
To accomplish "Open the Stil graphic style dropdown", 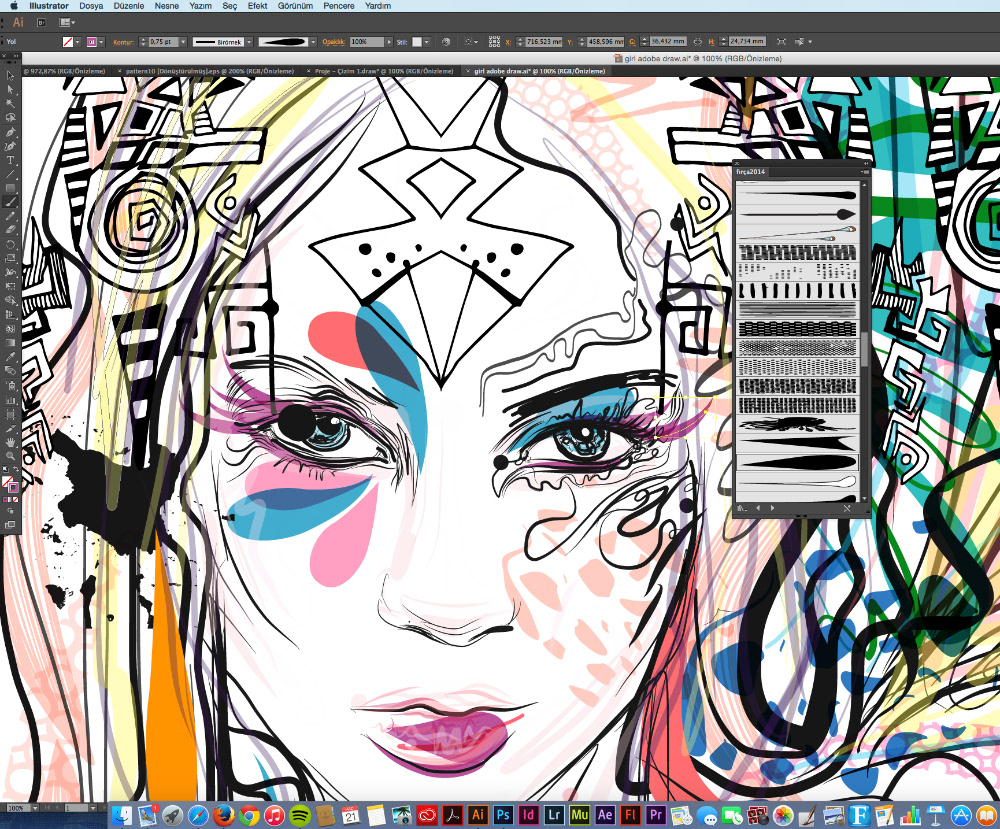I will pos(427,42).
